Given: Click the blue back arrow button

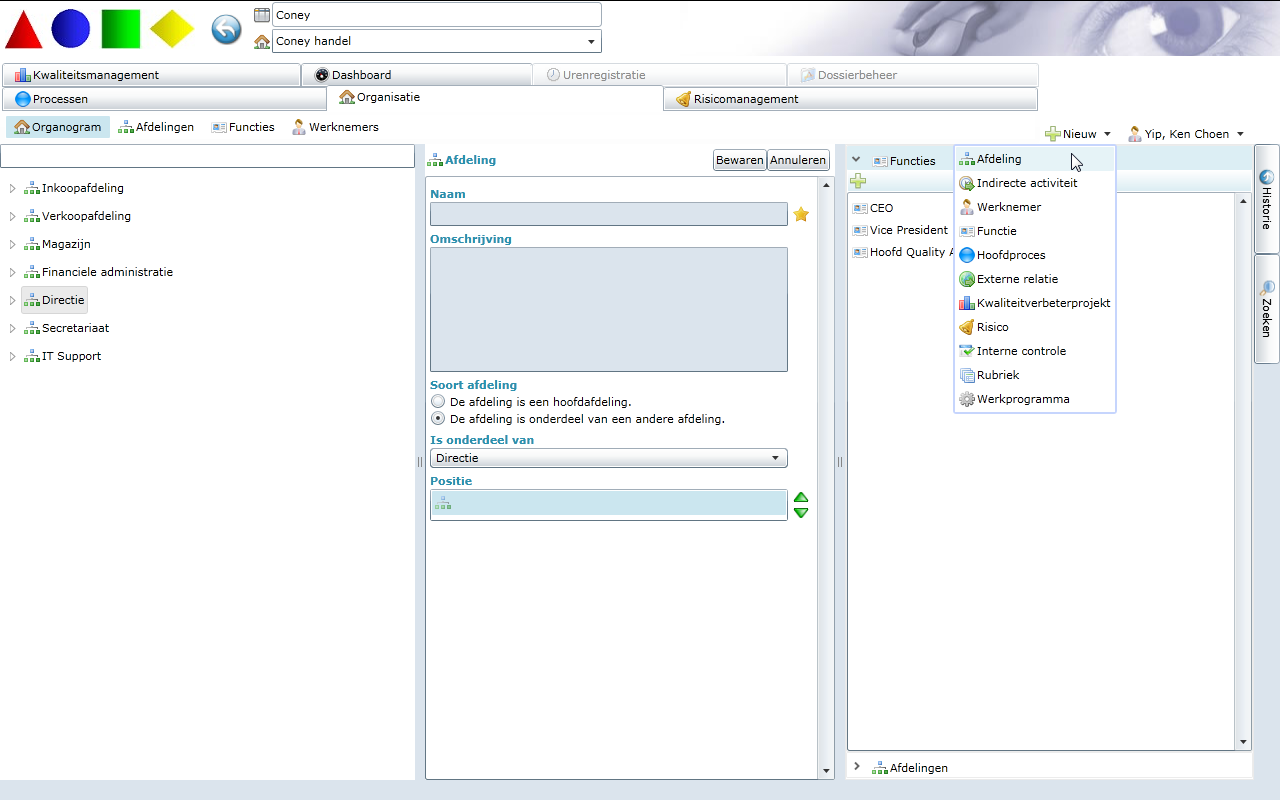Looking at the screenshot, I should [227, 29].
